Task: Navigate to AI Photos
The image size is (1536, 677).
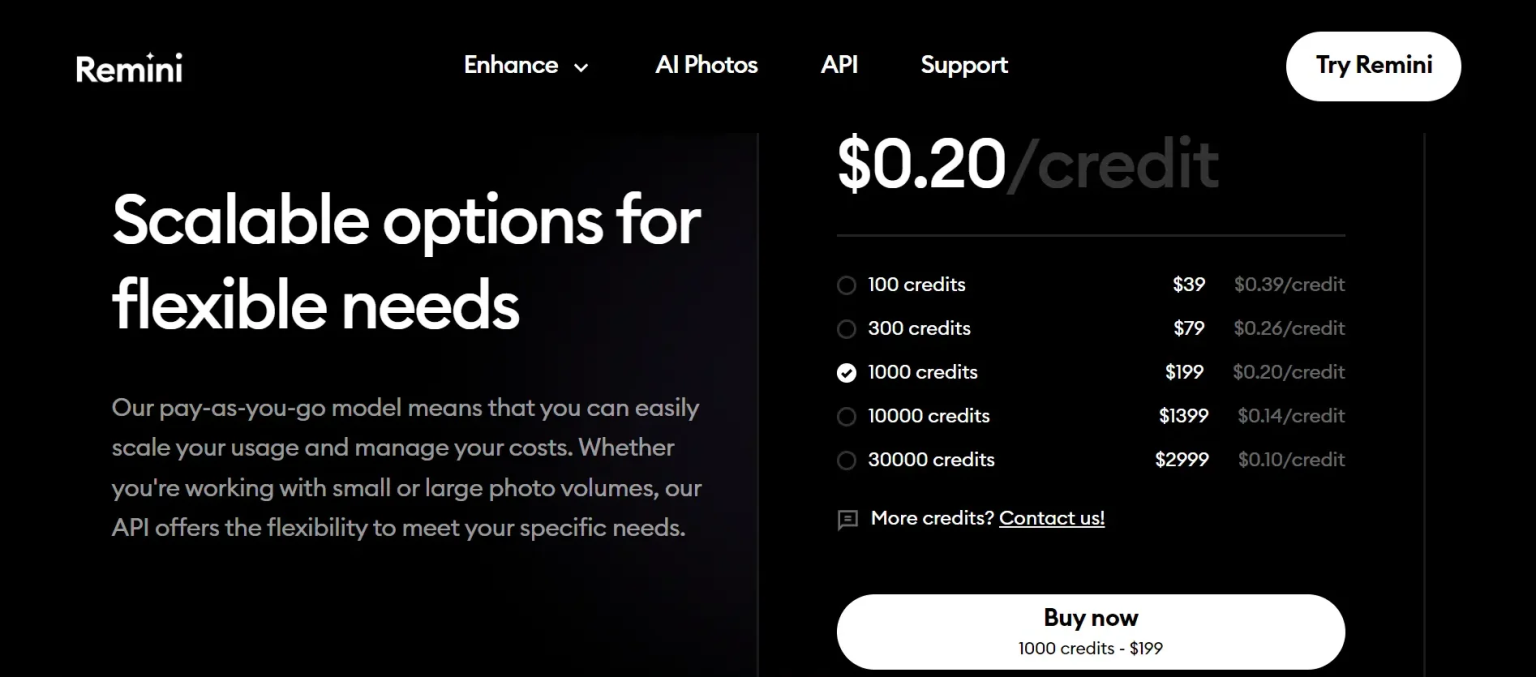Action: pos(706,65)
